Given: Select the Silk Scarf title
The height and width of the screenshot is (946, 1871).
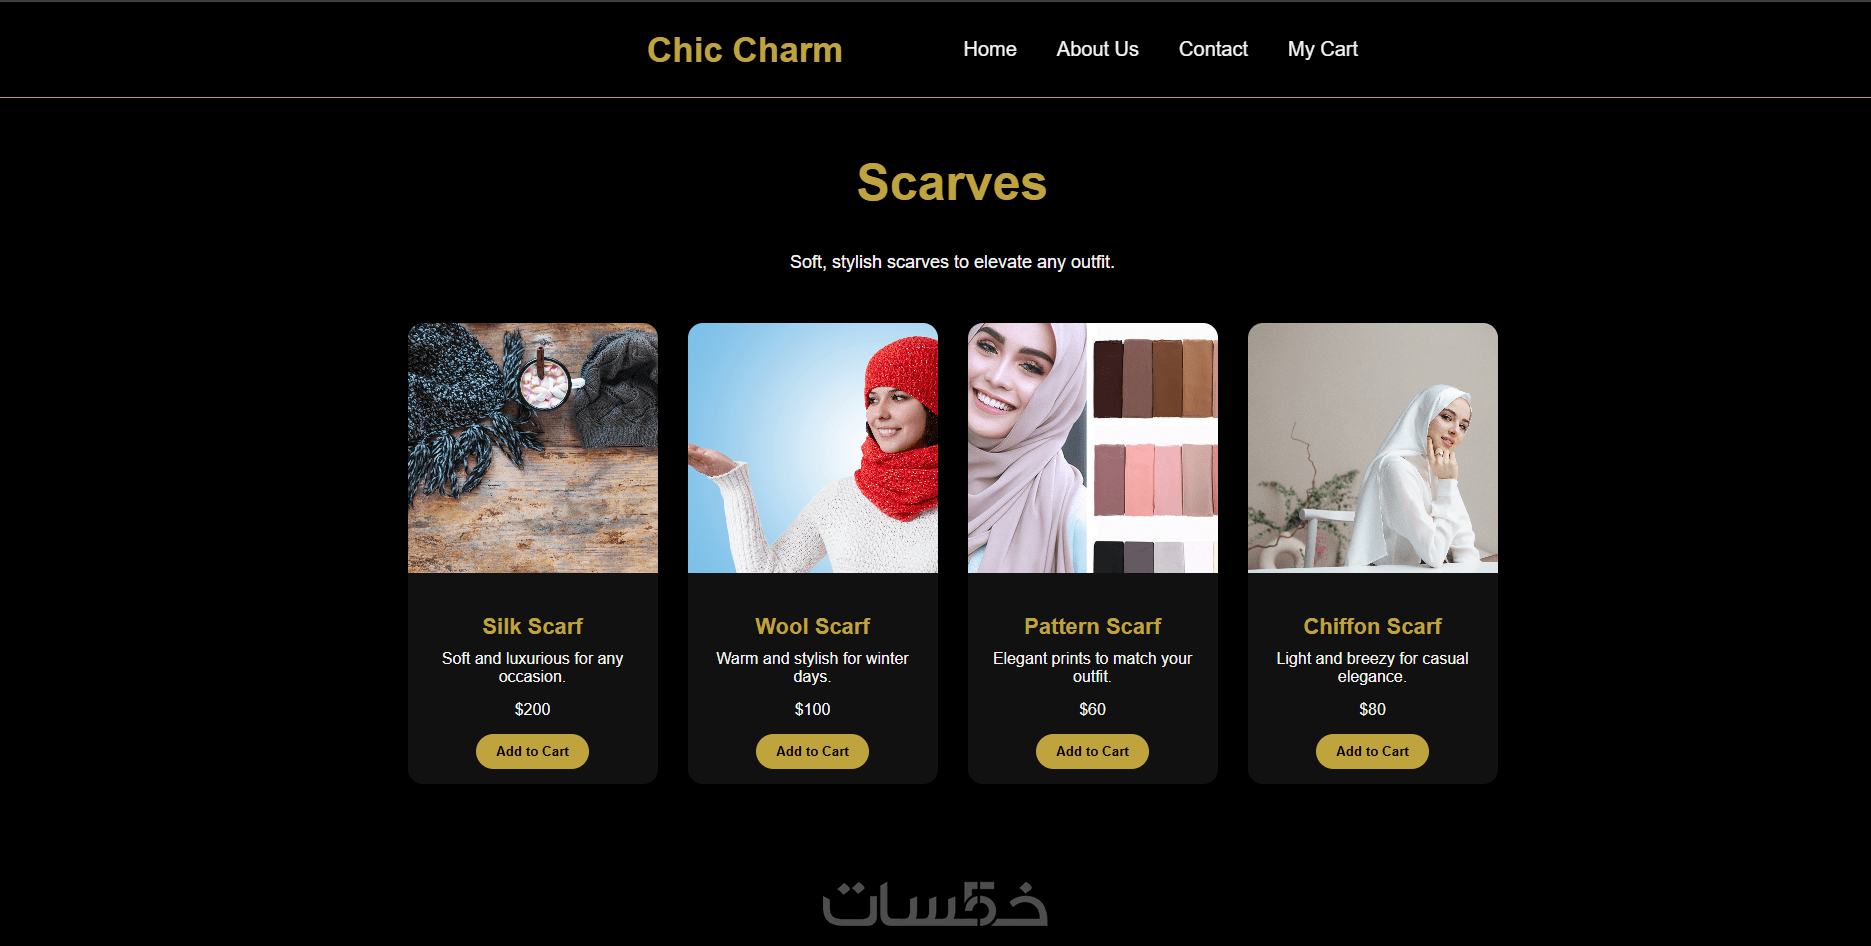Looking at the screenshot, I should click(532, 626).
